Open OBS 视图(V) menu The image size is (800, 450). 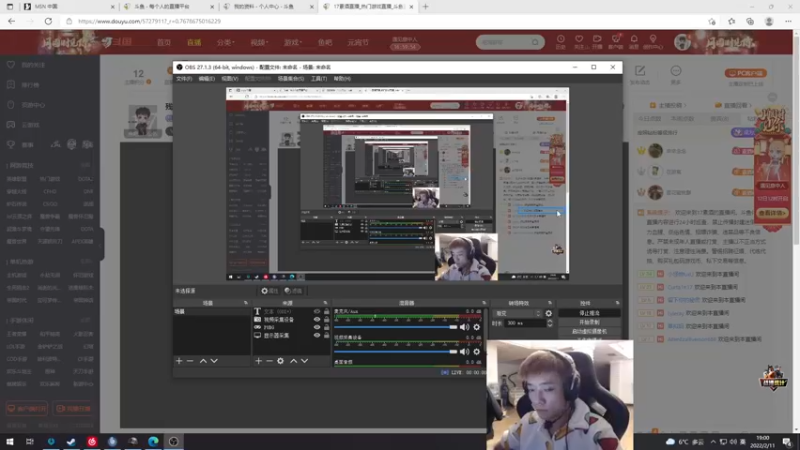pos(230,79)
